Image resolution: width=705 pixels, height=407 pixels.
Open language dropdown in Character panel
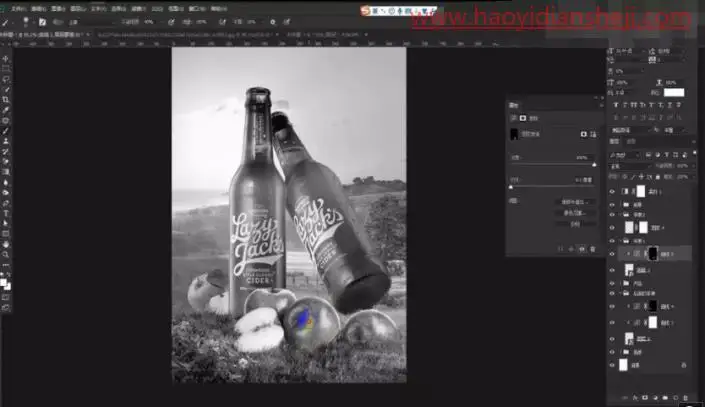coord(630,130)
